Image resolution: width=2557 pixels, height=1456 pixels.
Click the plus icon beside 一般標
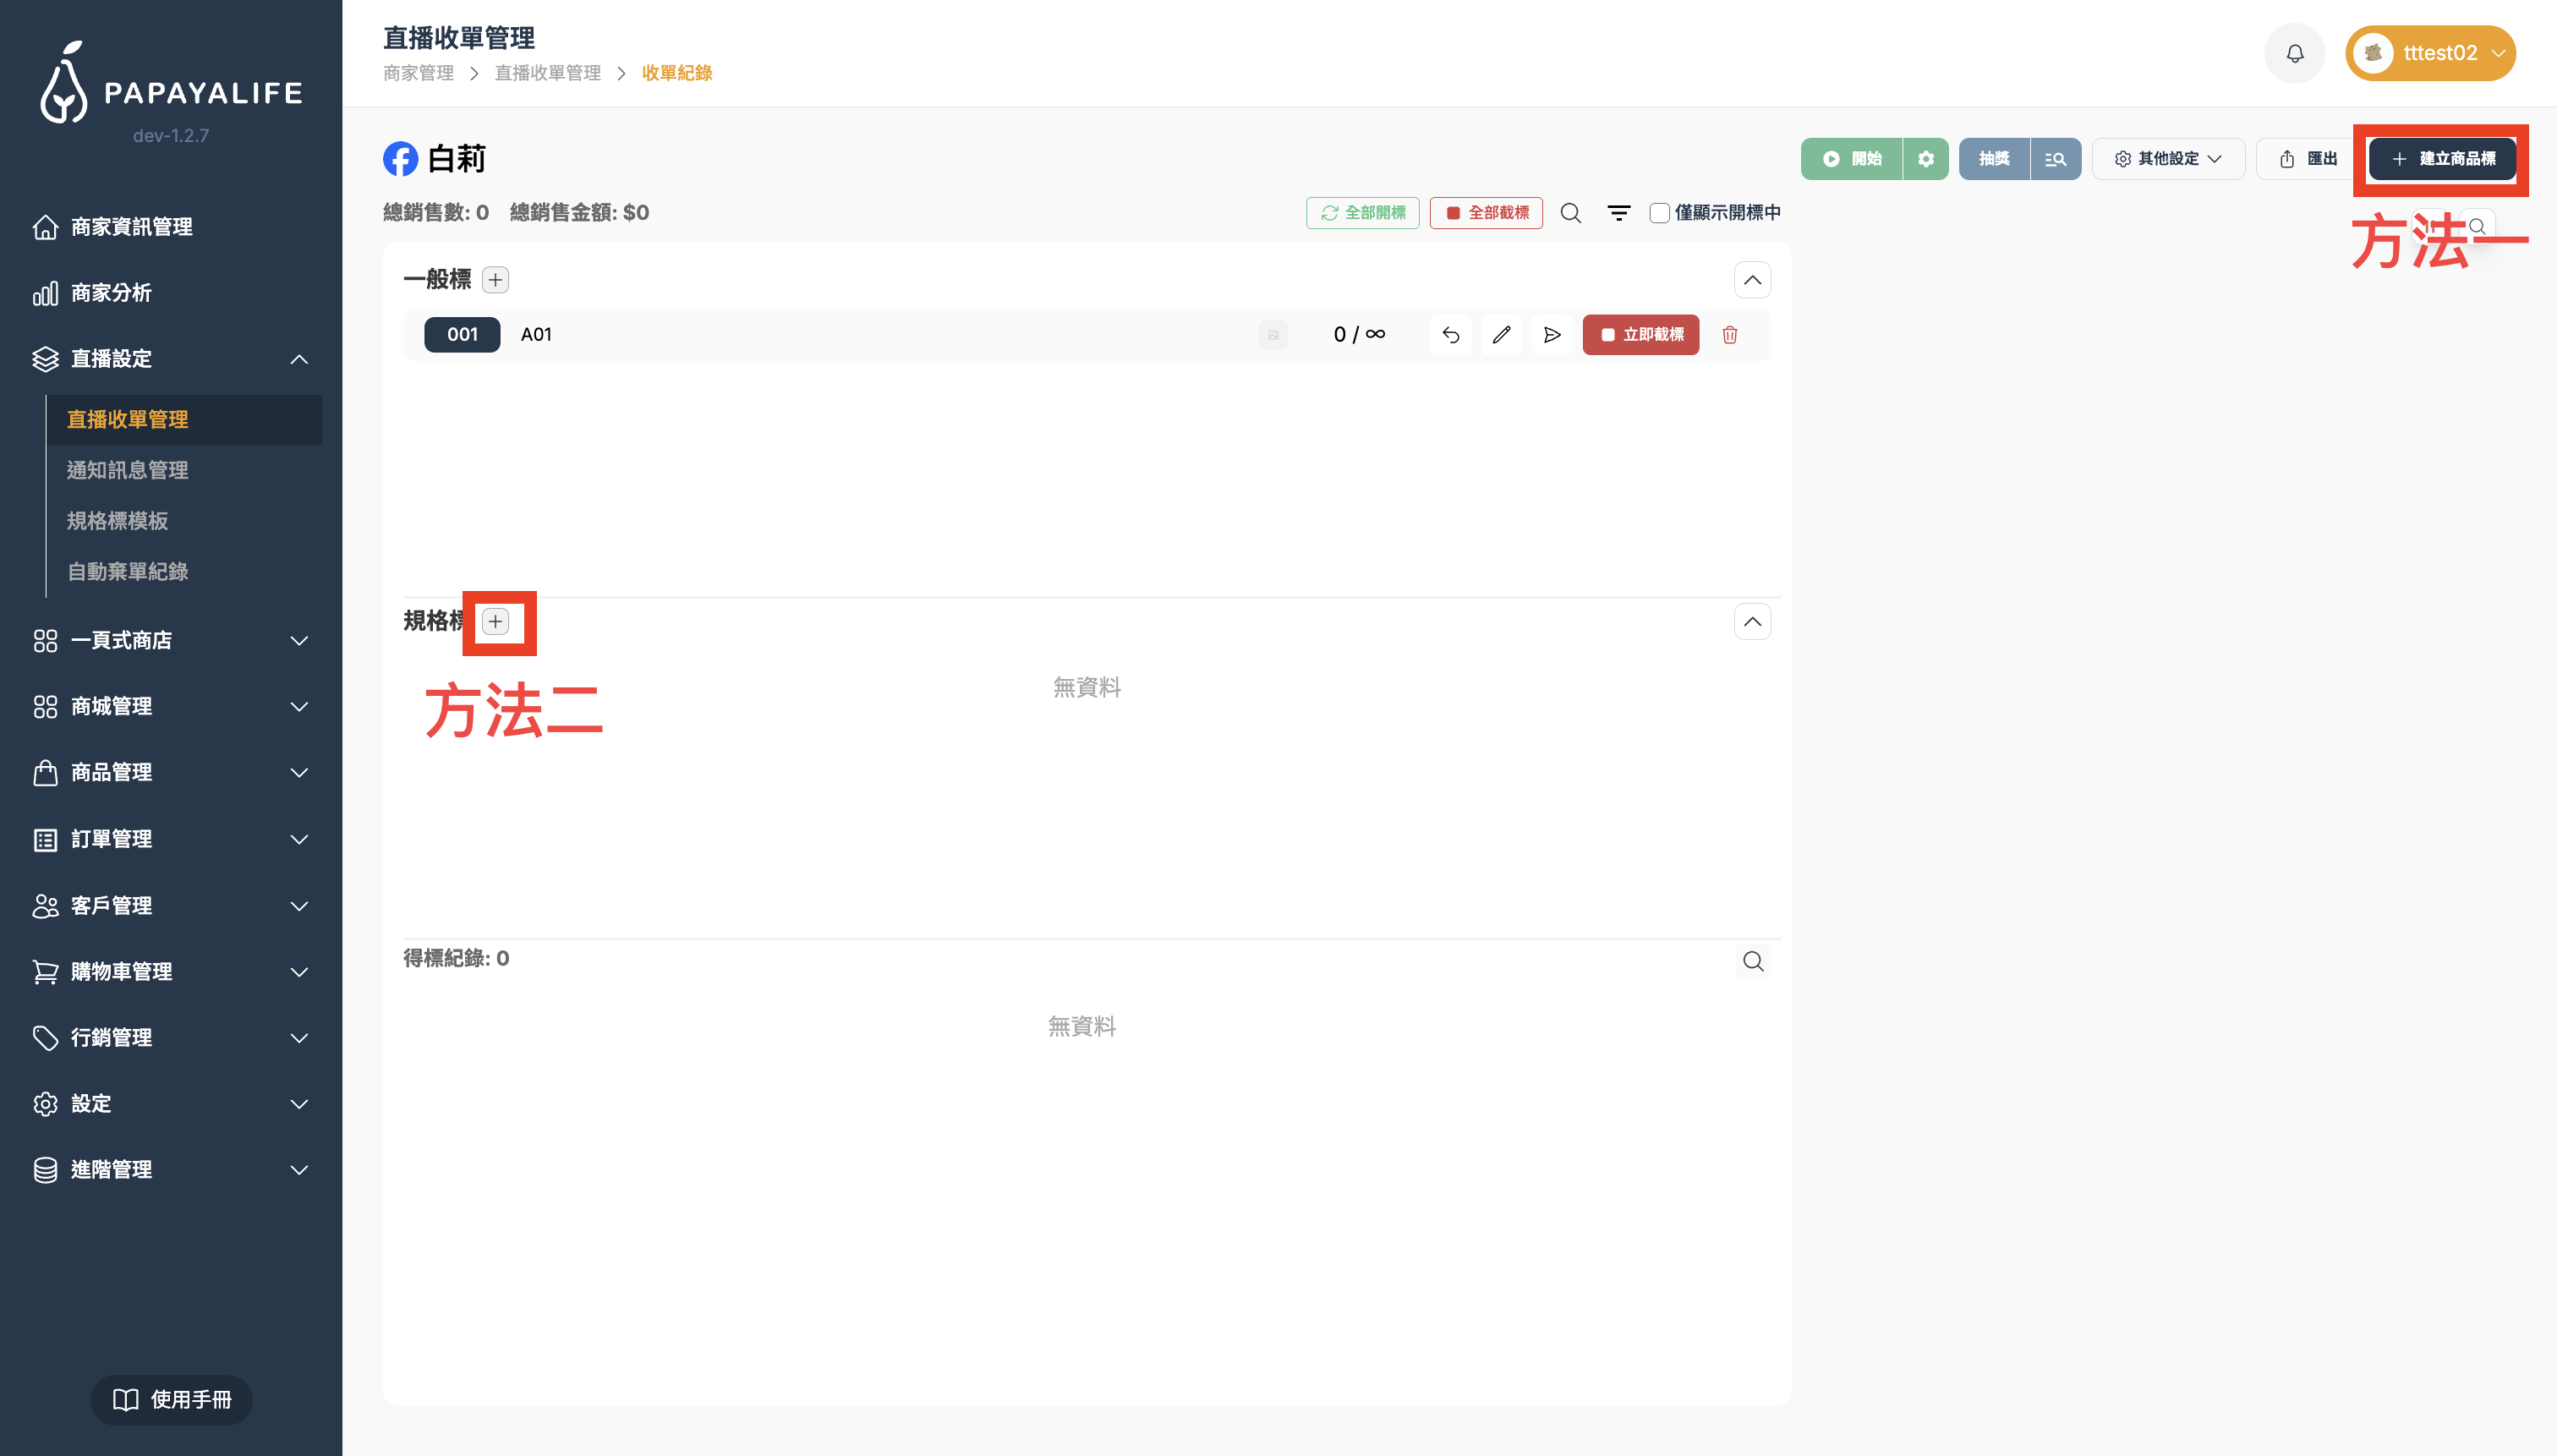(x=495, y=280)
